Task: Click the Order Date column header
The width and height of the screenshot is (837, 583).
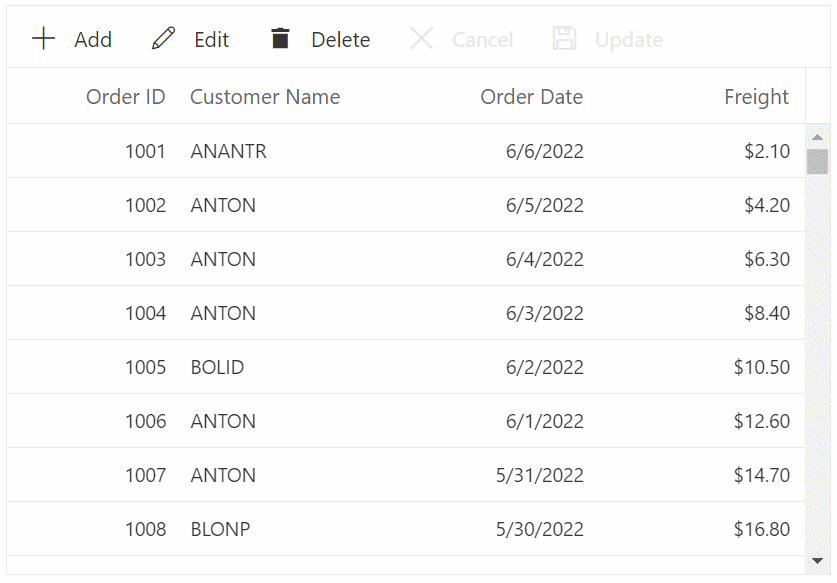Action: pyautogui.click(x=531, y=97)
